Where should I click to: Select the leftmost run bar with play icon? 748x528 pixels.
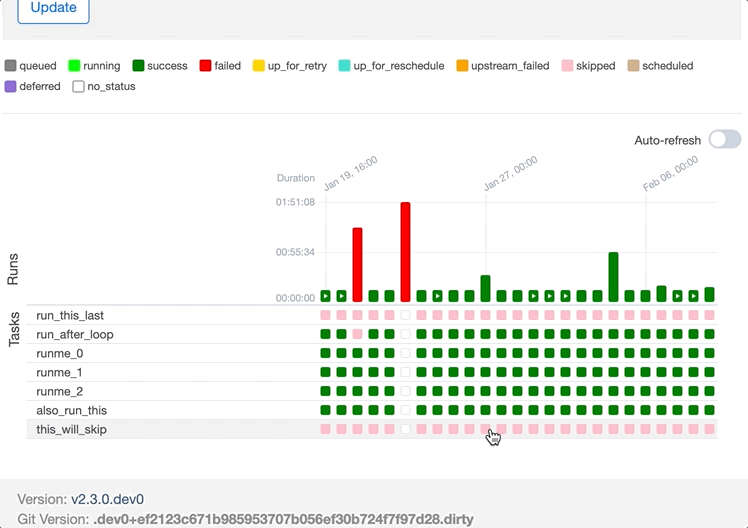[x=325, y=296]
